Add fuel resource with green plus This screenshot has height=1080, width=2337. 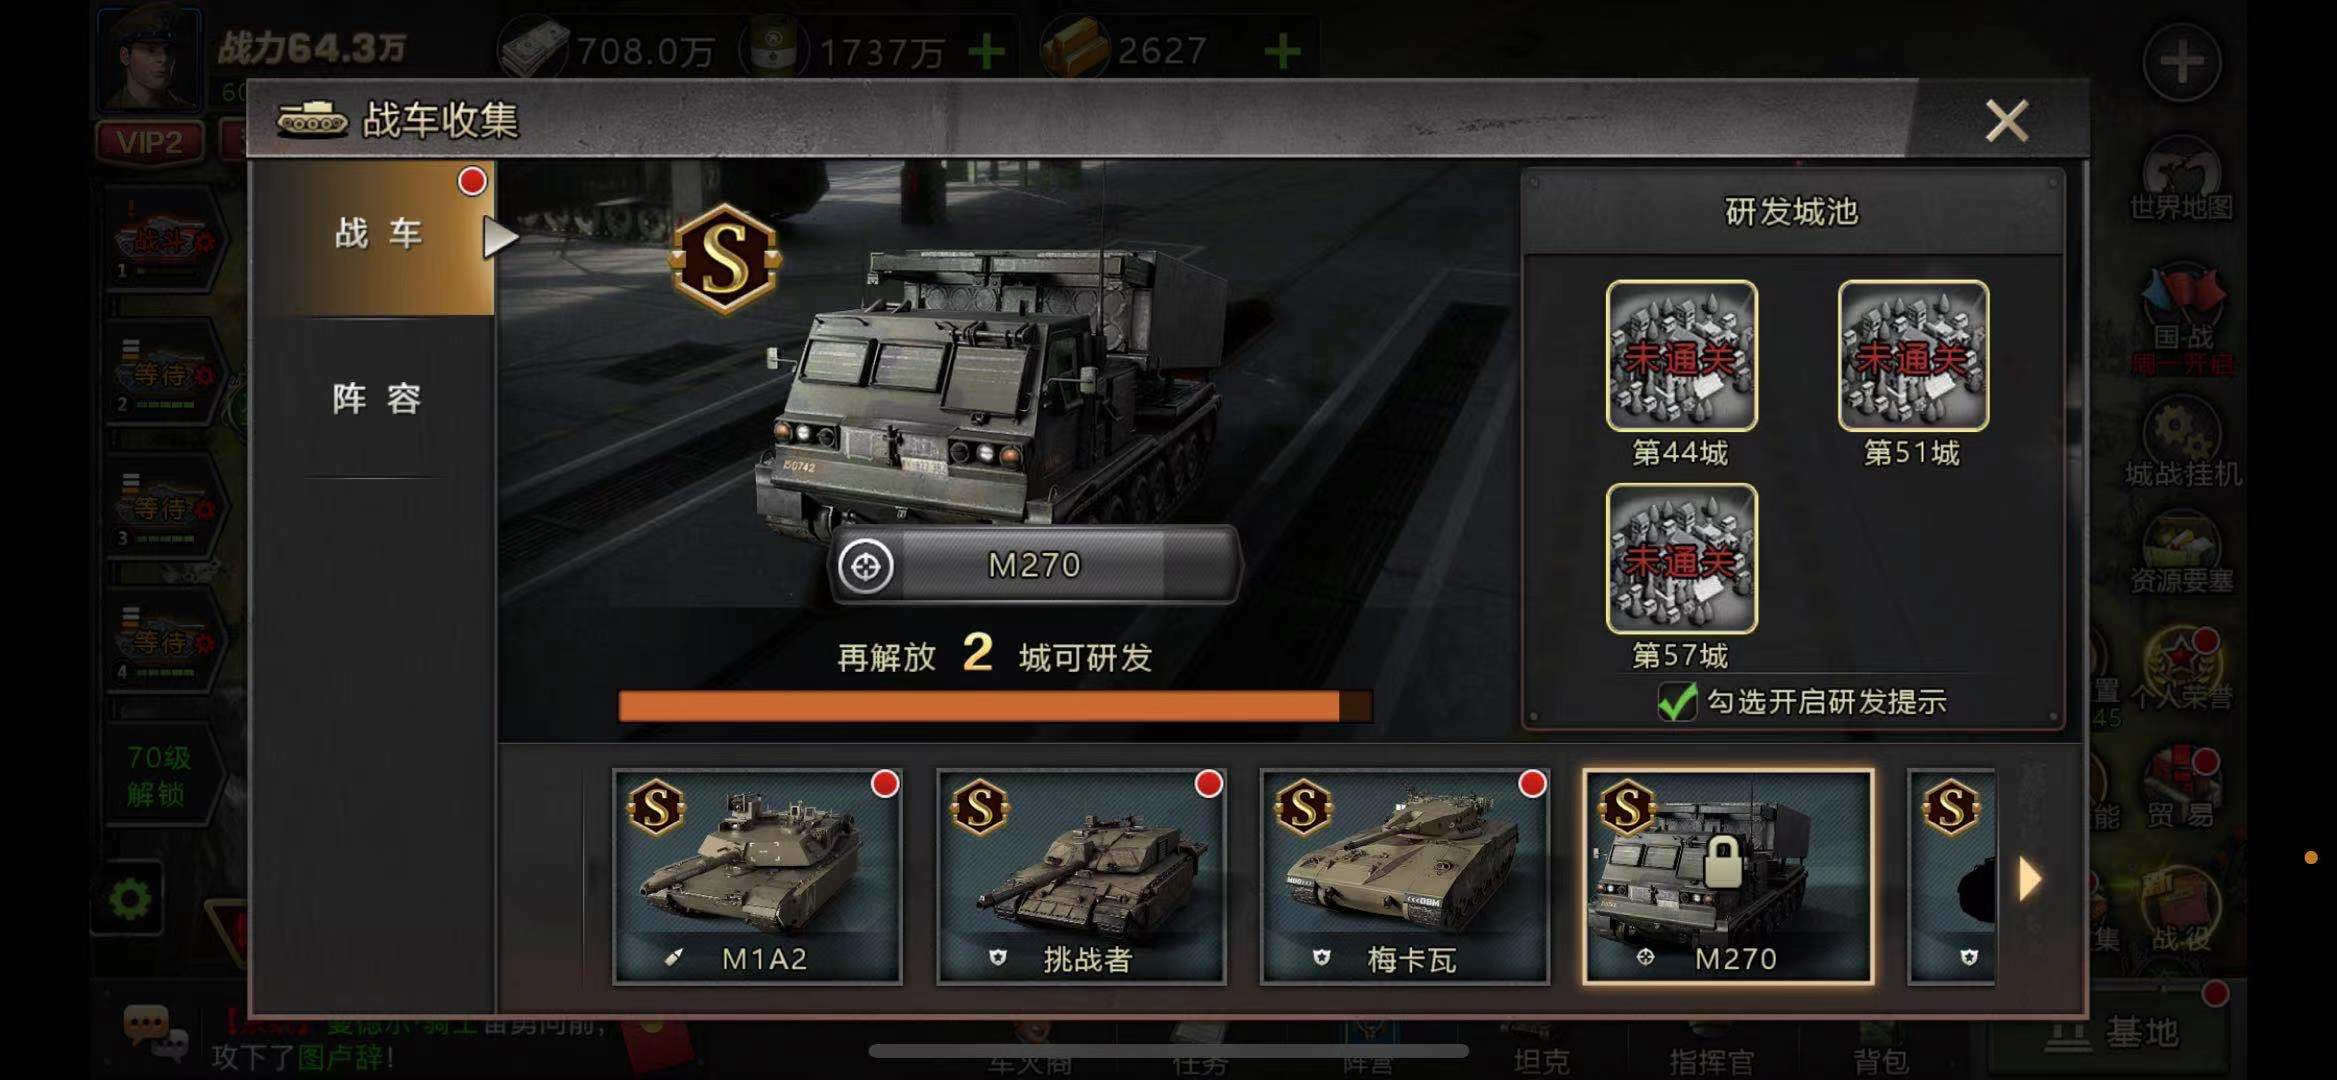tap(987, 50)
